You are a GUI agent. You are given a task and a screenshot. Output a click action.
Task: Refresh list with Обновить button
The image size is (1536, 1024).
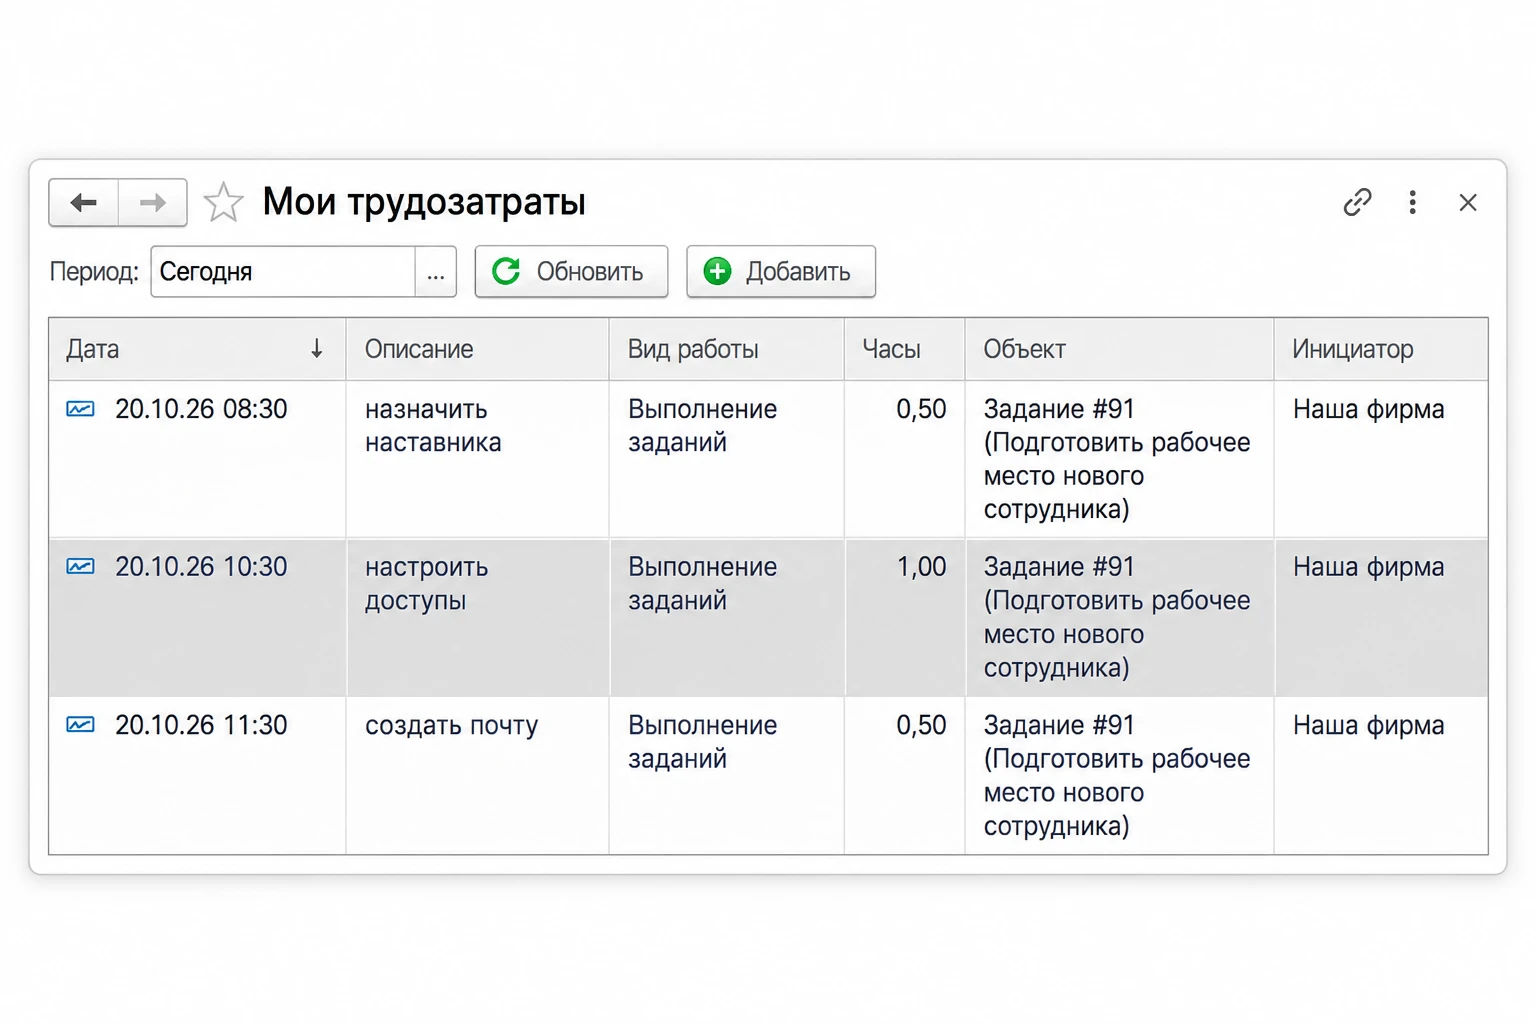pos(571,272)
